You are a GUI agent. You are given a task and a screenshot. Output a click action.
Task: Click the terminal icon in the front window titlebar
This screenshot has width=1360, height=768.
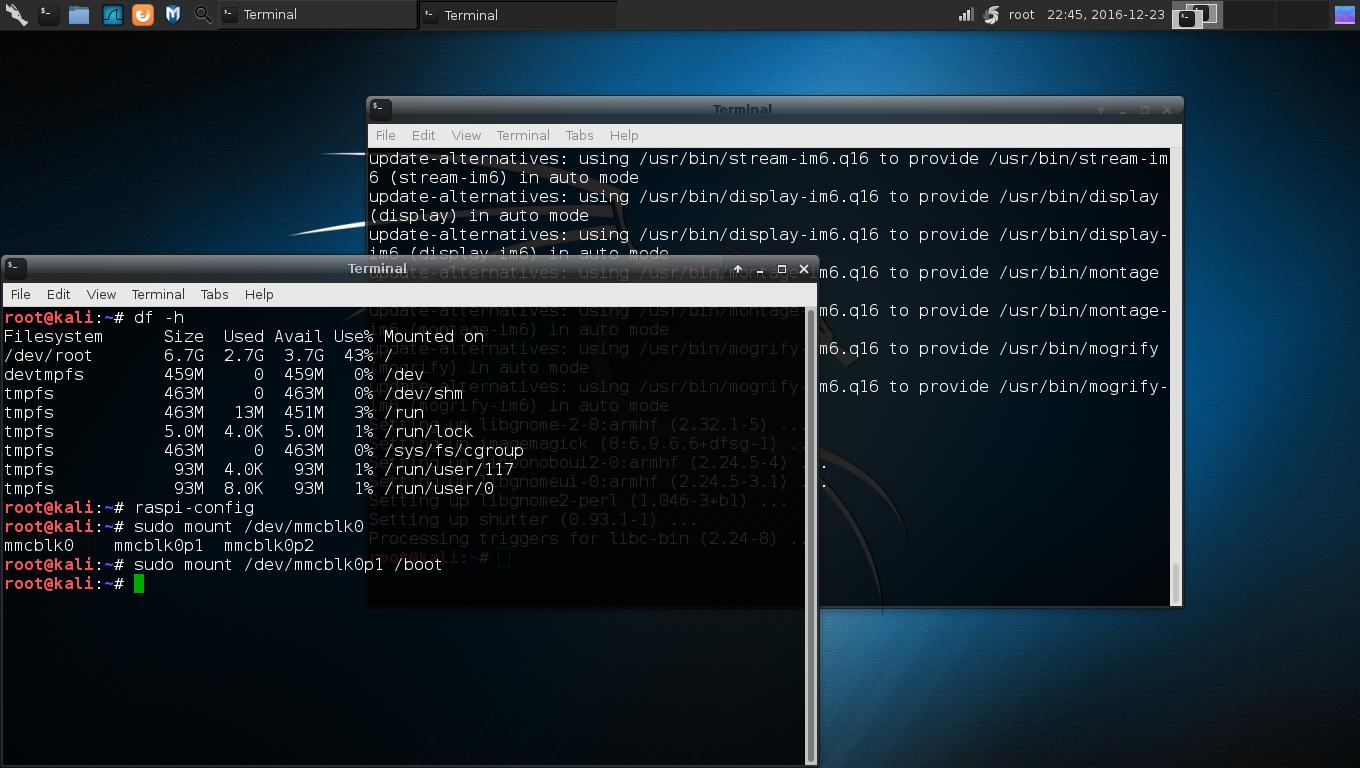pos(12,267)
